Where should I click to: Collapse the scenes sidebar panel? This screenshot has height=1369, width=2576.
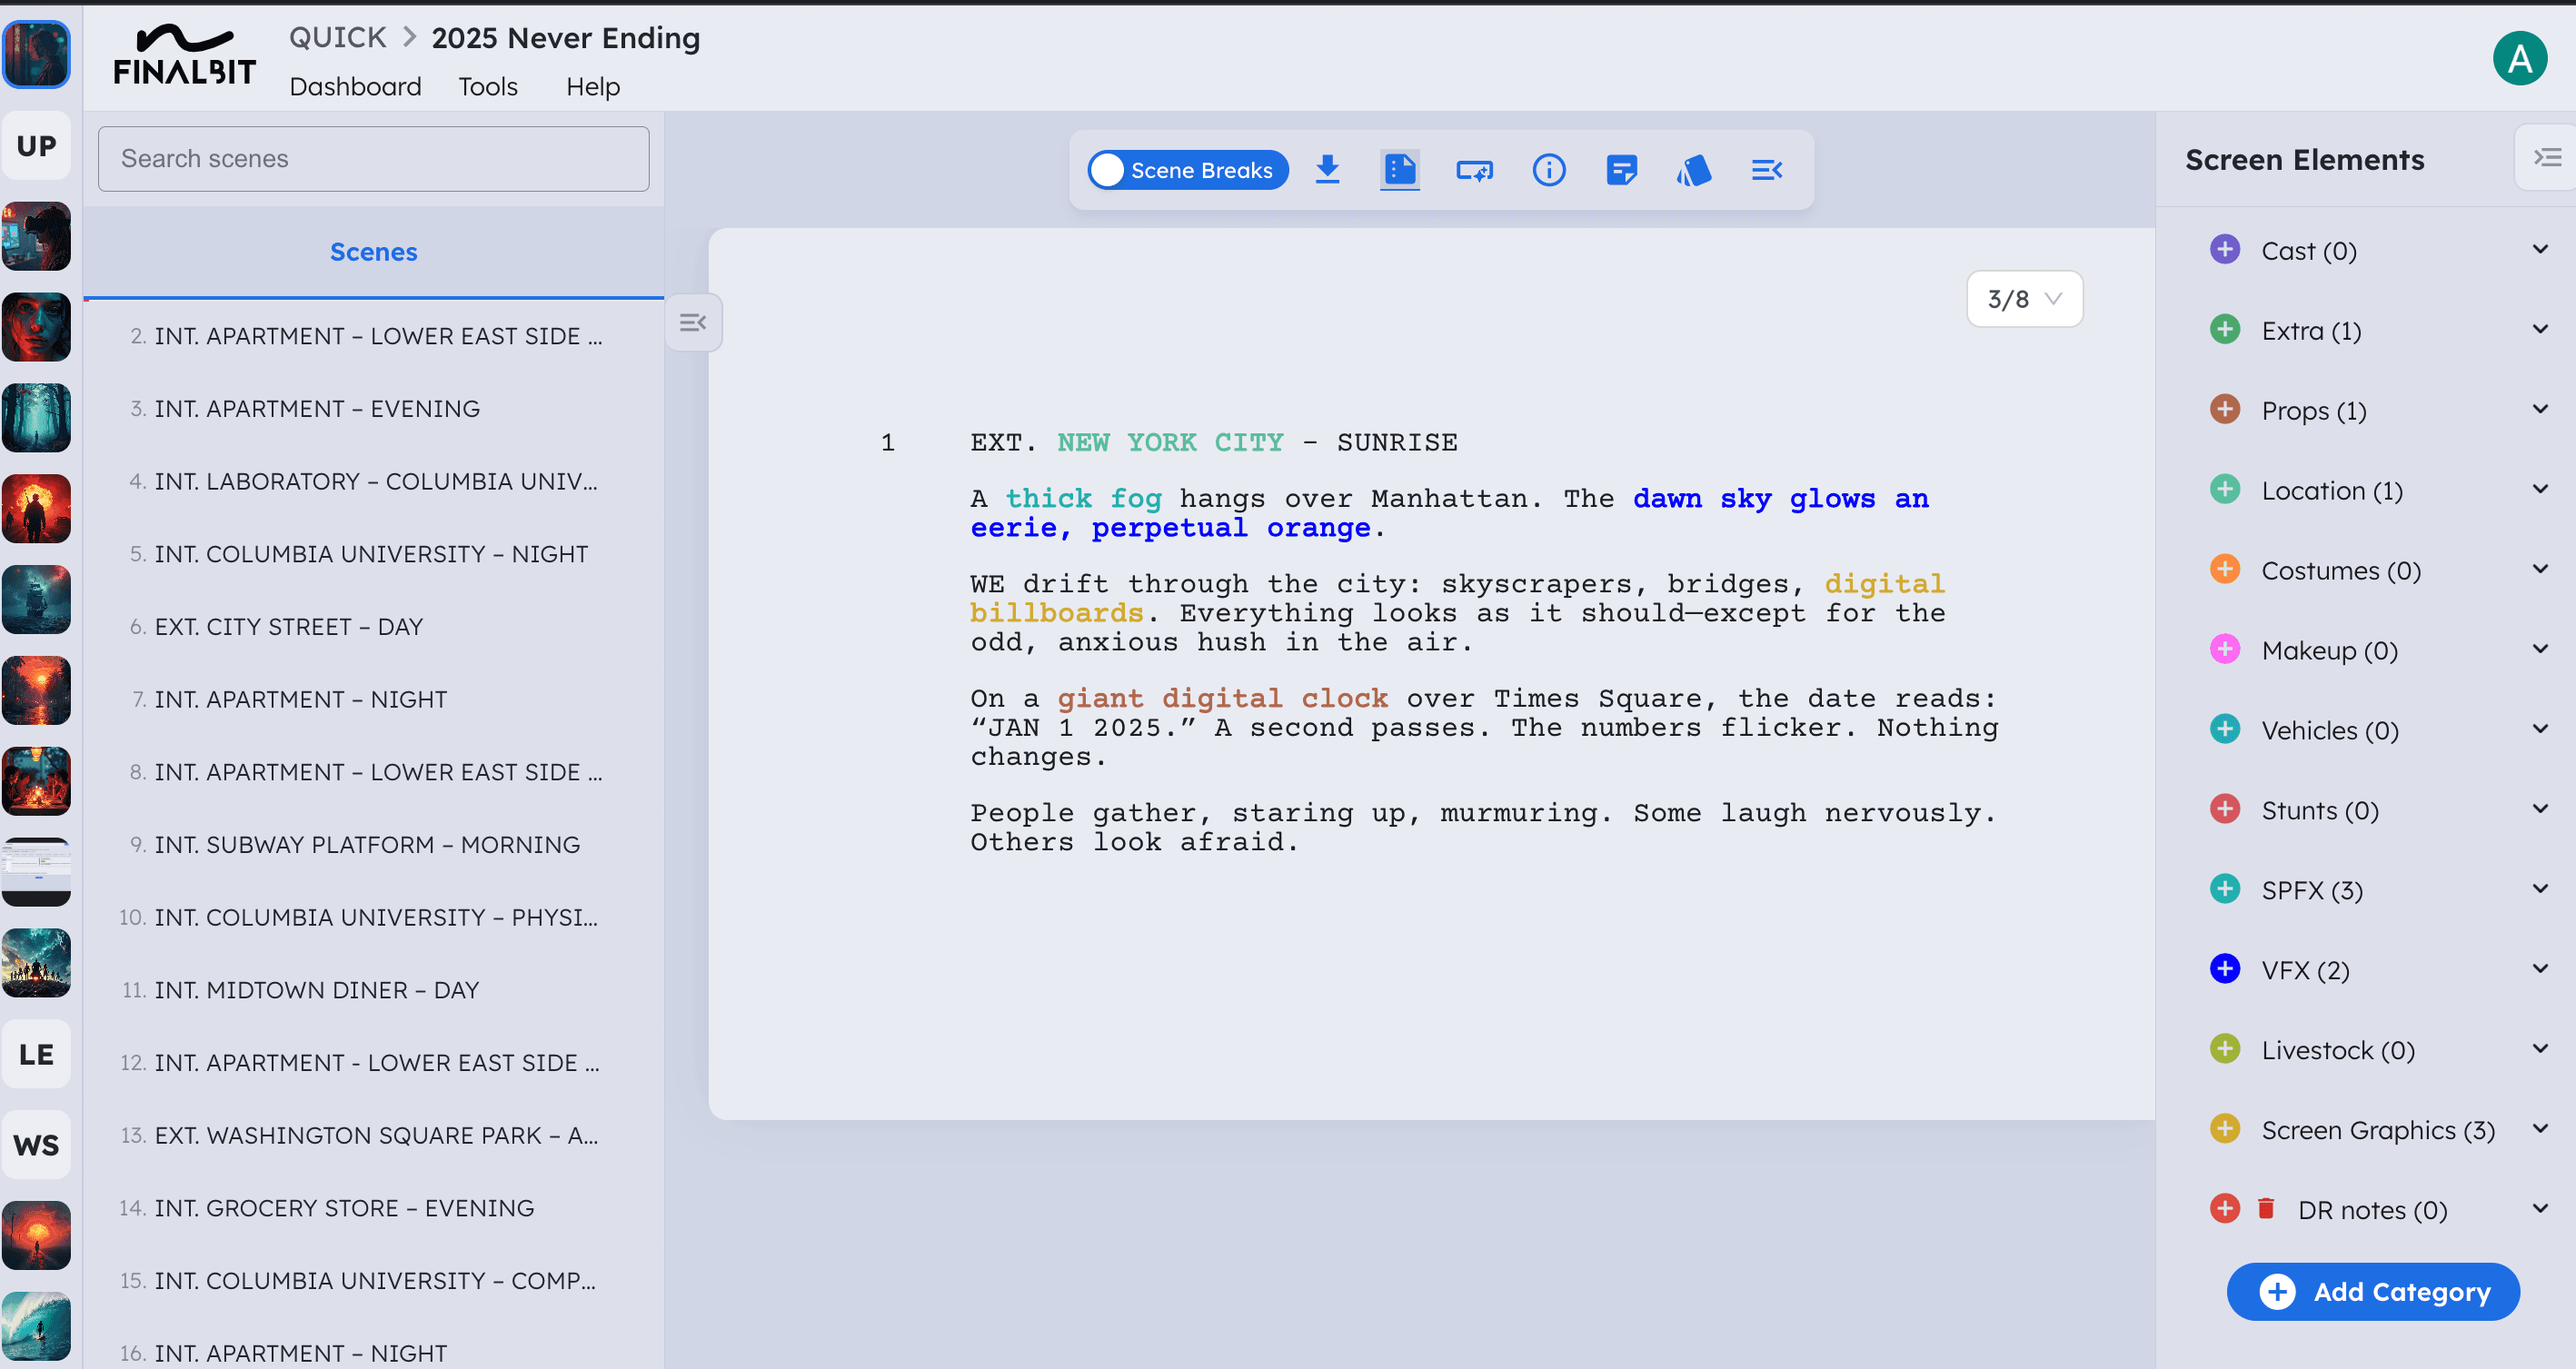coord(693,322)
